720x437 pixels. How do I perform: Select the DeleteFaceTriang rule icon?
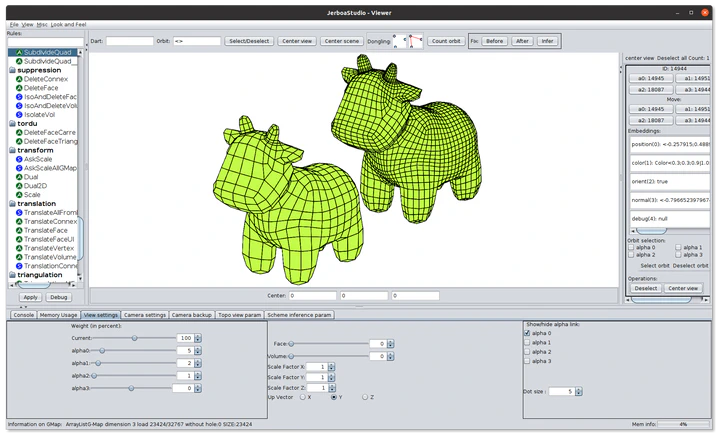[19, 141]
